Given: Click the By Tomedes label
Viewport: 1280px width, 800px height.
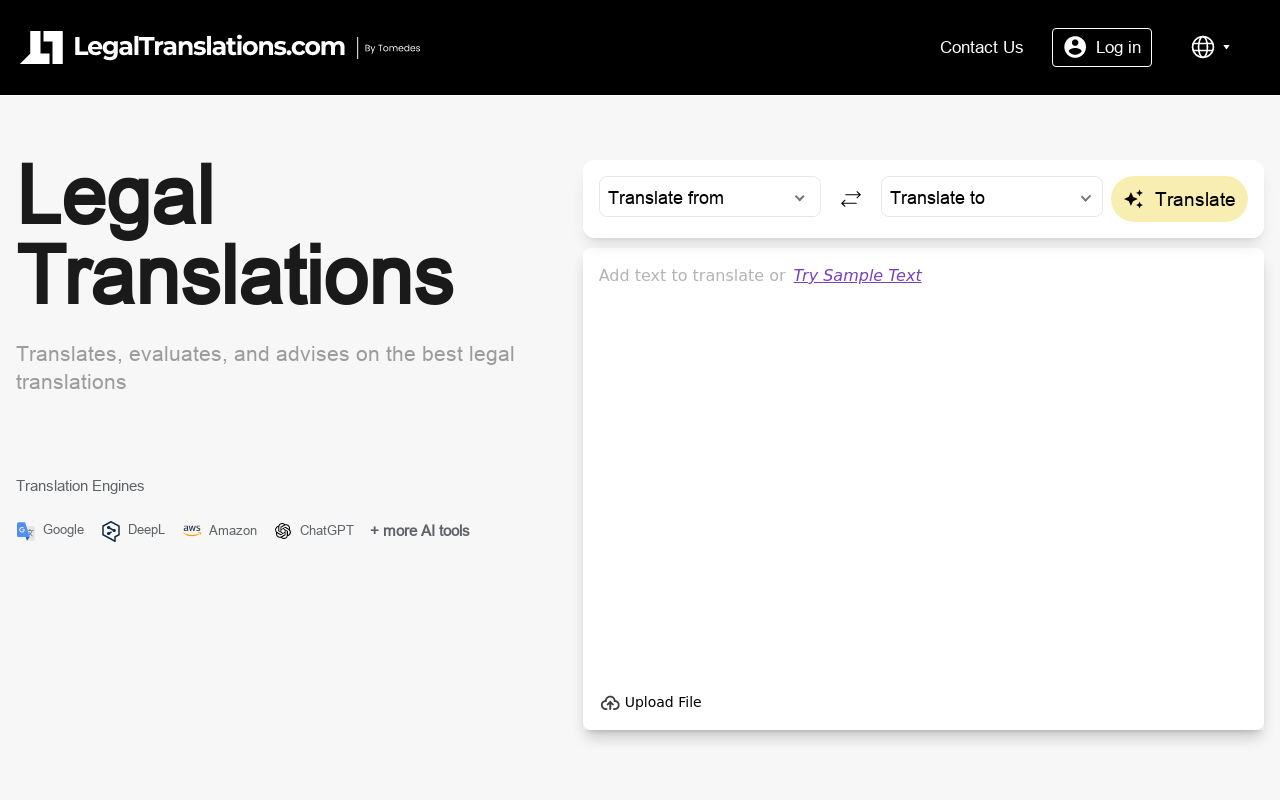Looking at the screenshot, I should [x=392, y=48].
